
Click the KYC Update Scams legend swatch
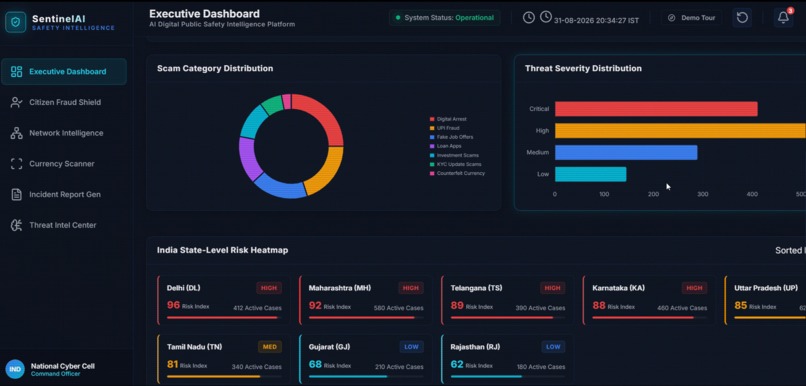pos(432,164)
